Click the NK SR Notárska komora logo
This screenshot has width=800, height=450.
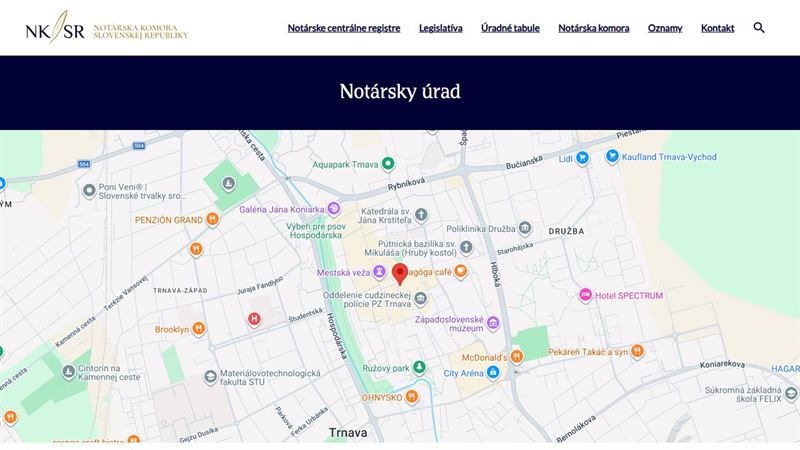coord(107,28)
